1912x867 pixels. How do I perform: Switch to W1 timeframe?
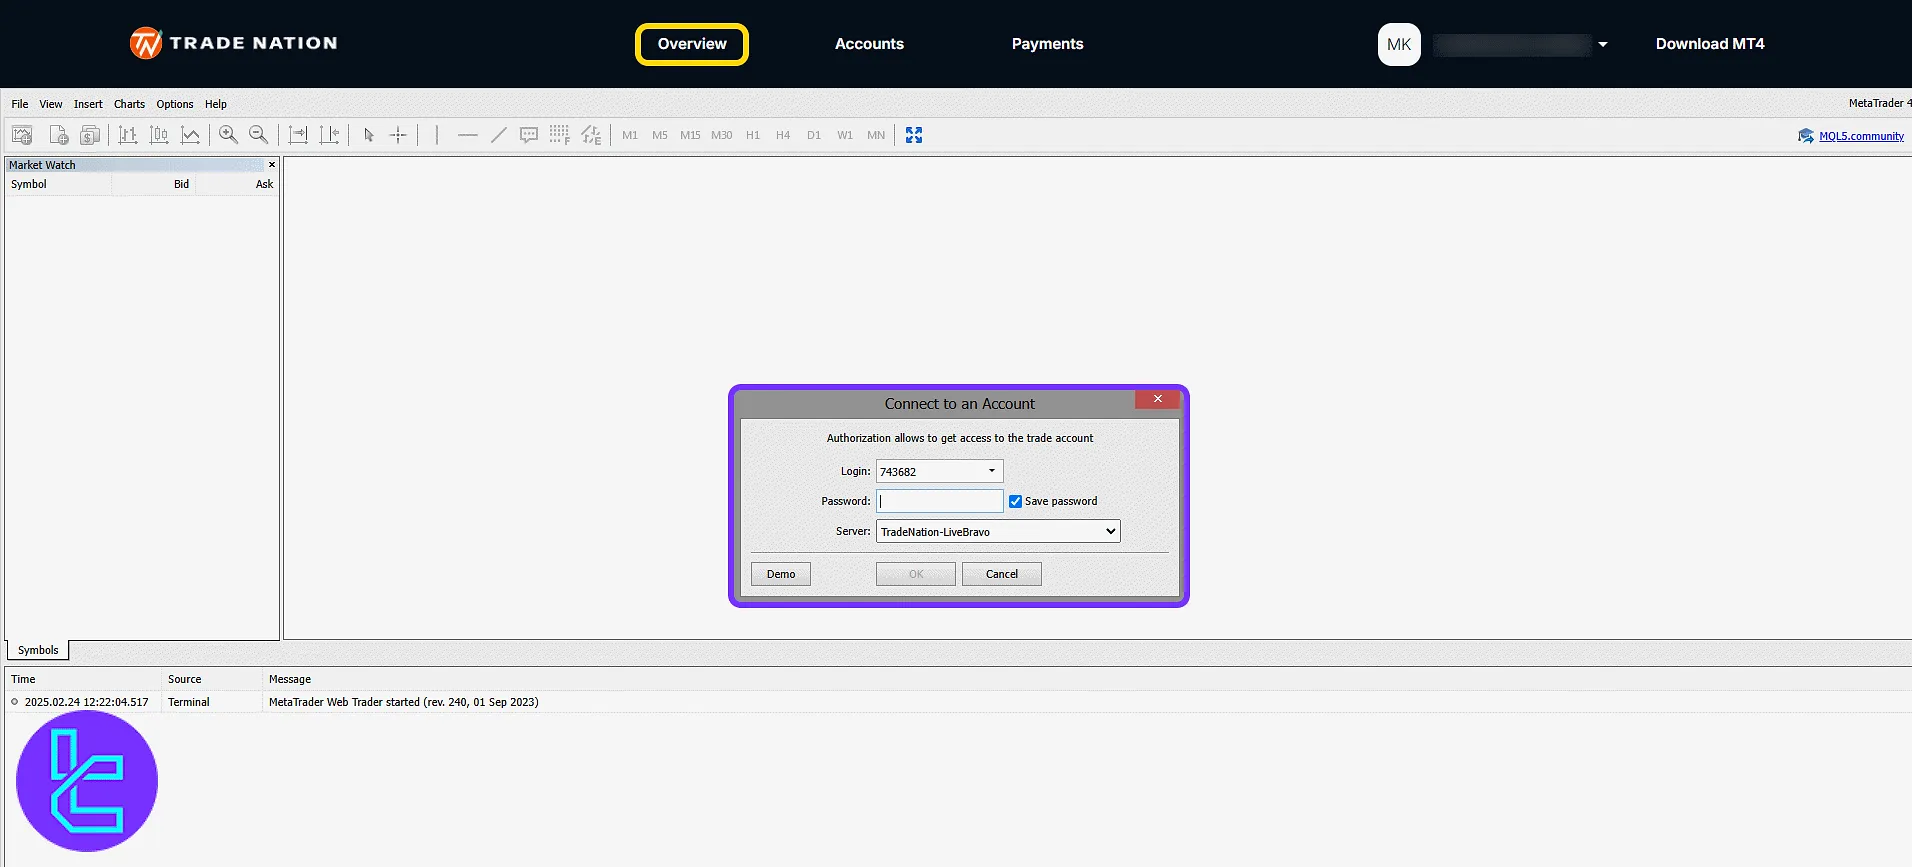click(845, 135)
